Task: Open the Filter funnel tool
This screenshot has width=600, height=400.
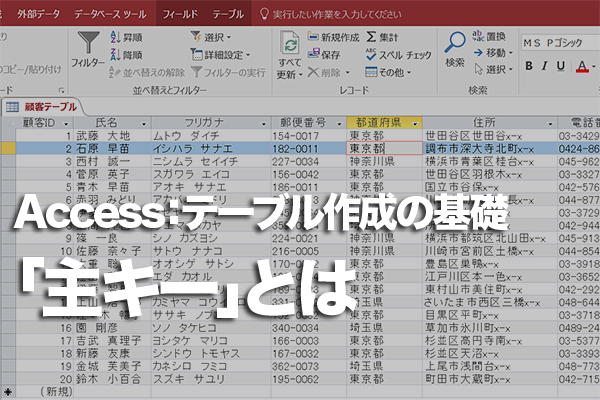Action: [88, 50]
